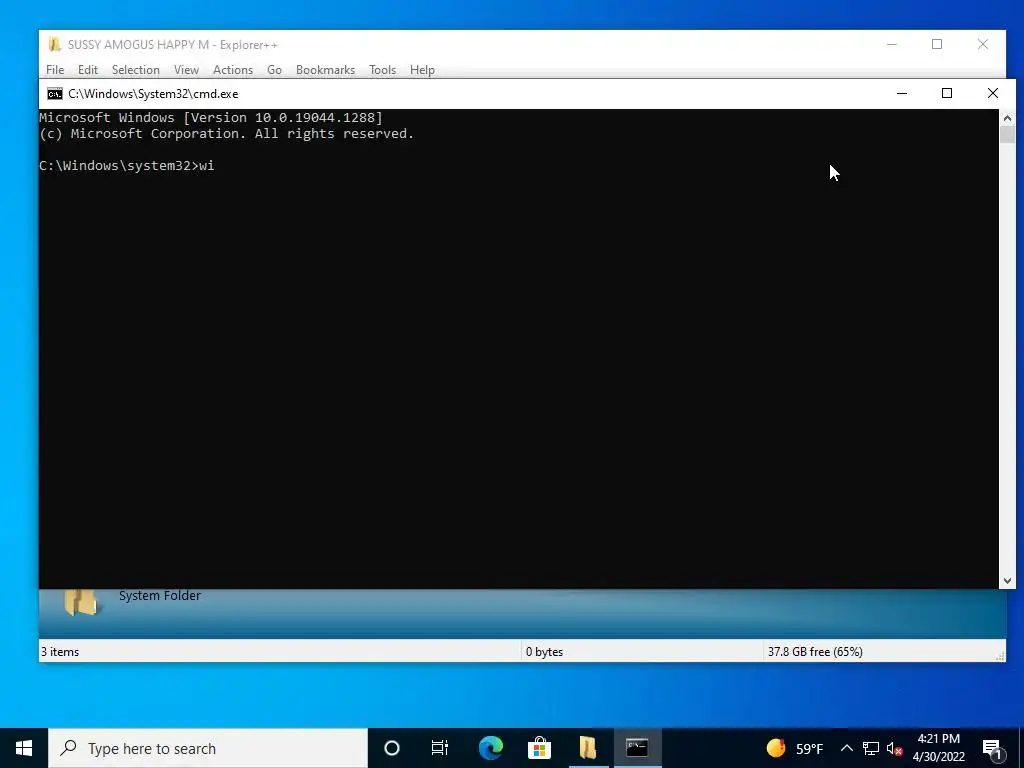1024x768 pixels.
Task: Click the muted volume tray icon
Action: (x=894, y=748)
